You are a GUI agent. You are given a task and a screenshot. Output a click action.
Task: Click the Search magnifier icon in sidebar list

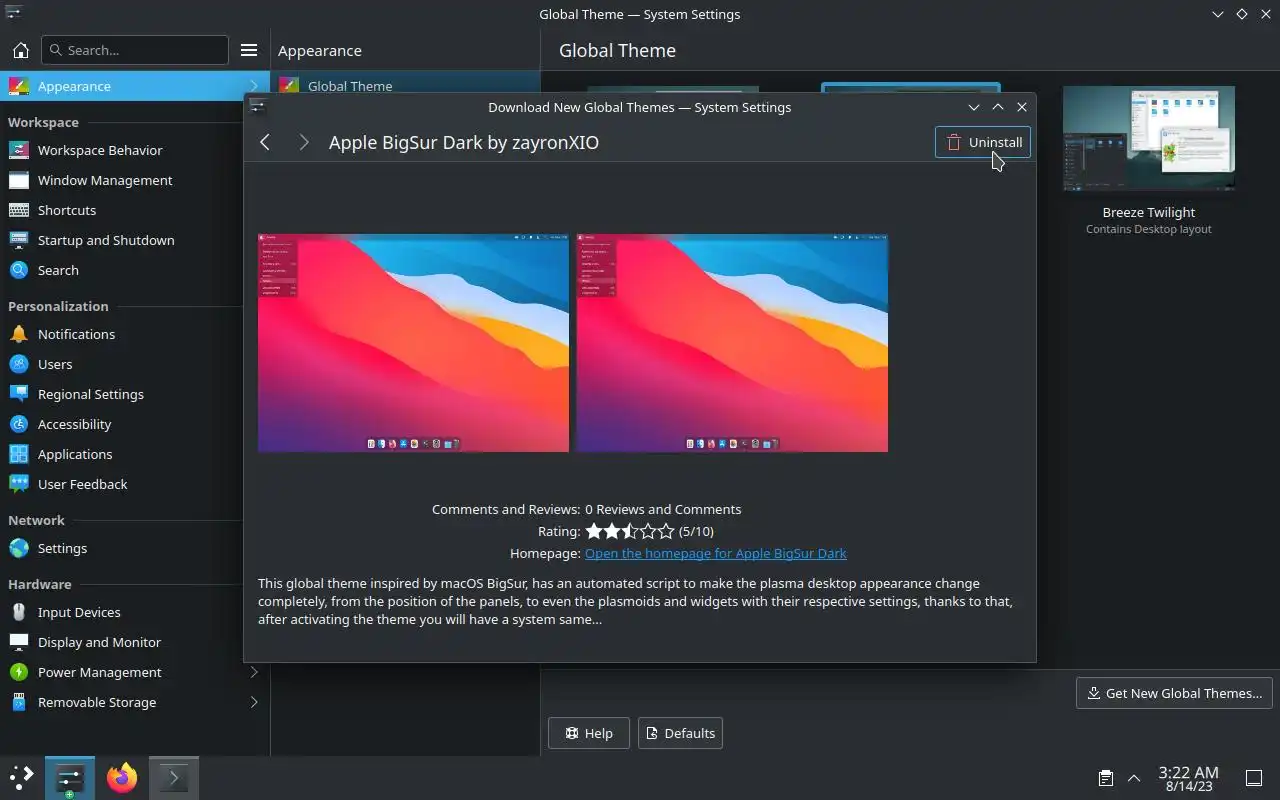point(18,270)
